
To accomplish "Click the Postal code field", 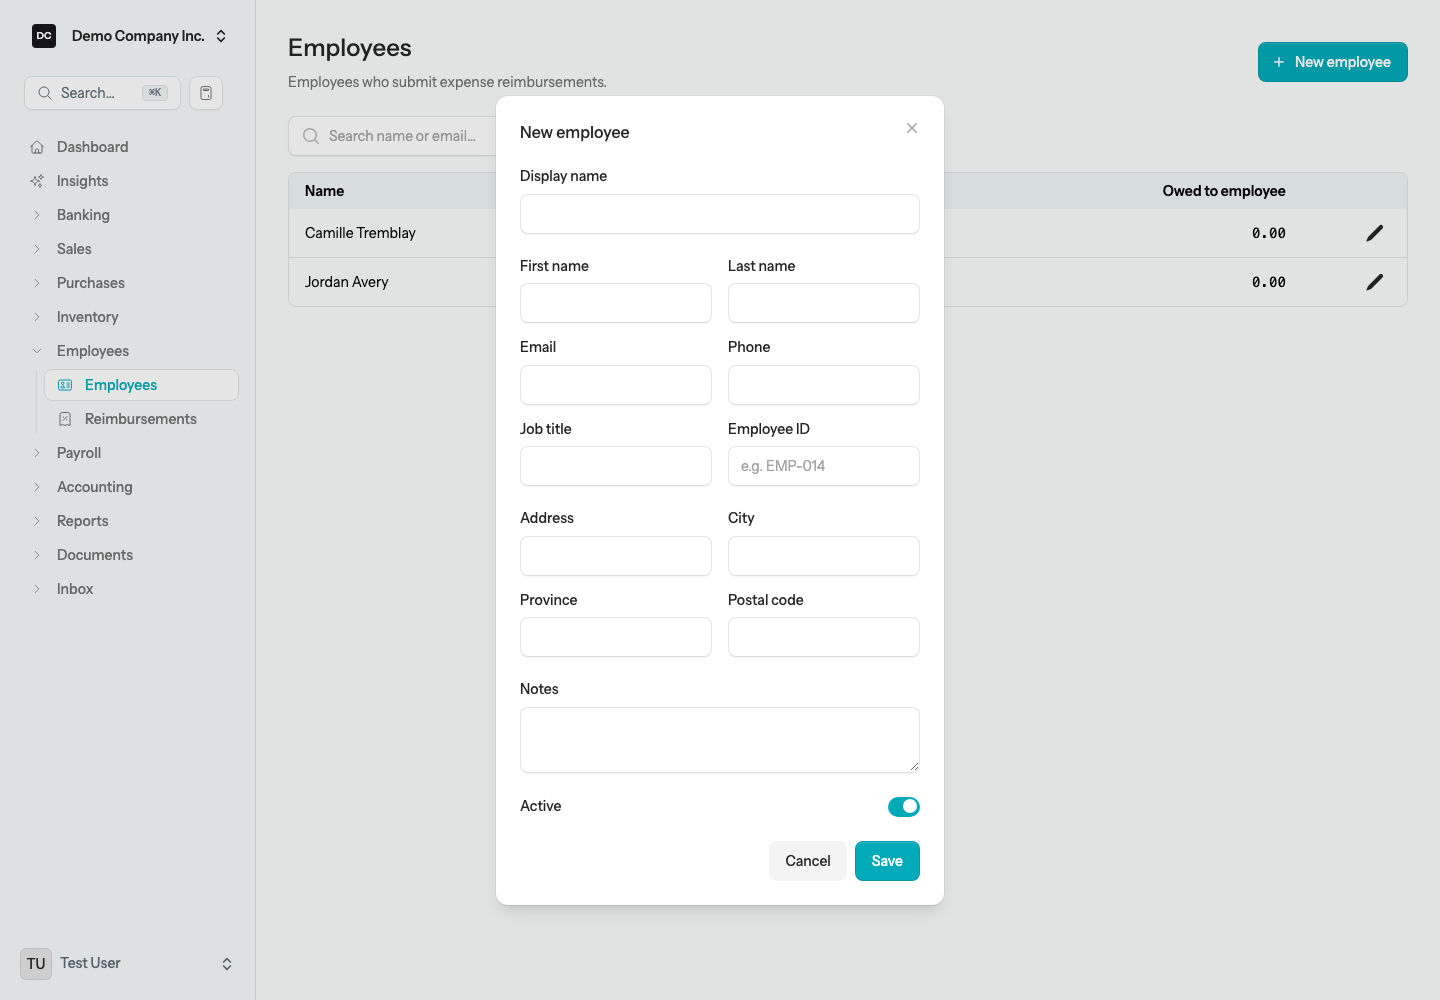I will 824,637.
